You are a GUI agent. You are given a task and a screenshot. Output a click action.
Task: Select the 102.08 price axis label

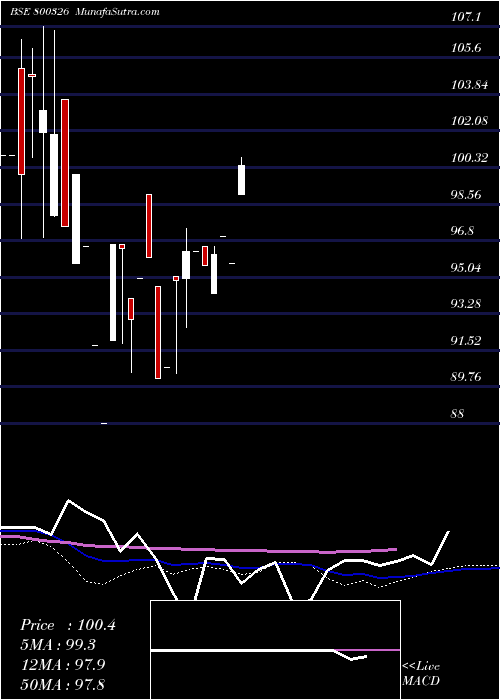pyautogui.click(x=469, y=121)
